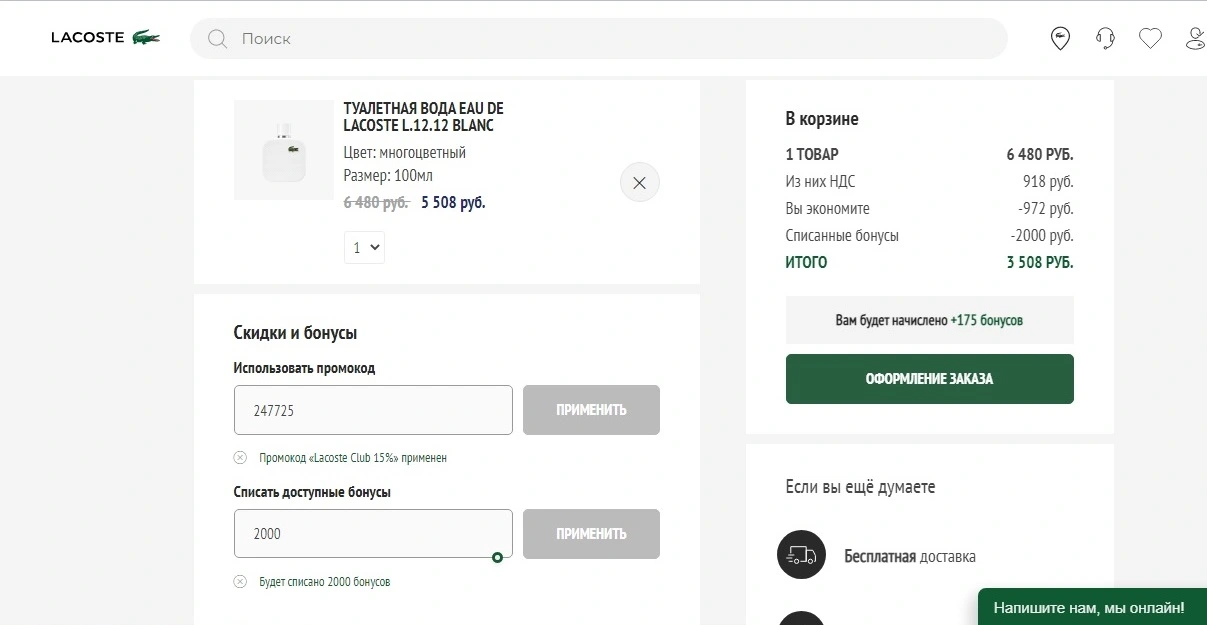Click the 'В корзине' heading
The image size is (1207, 625).
tap(822, 119)
